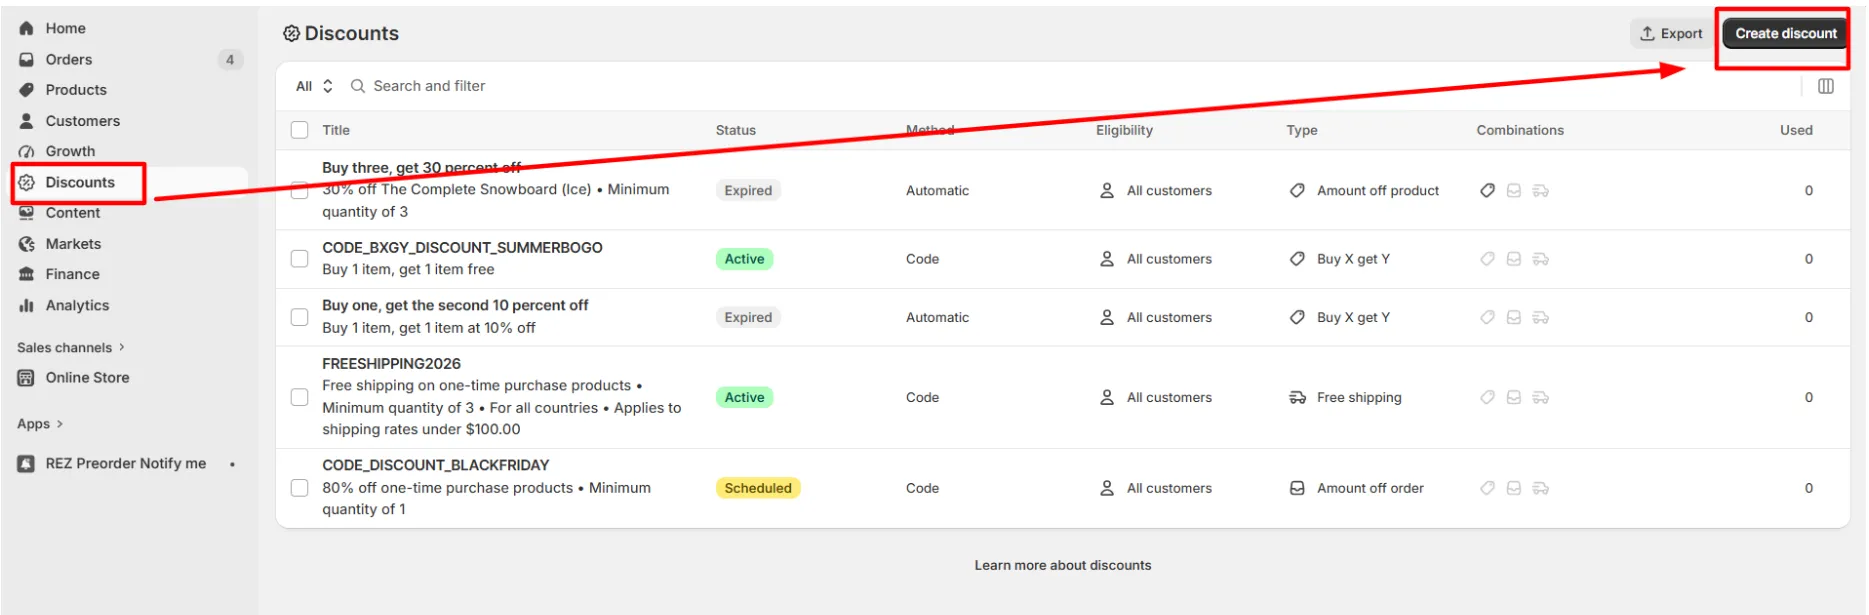Click the REZ Preorder Notify me app icon
Viewport: 1869px width, 615px height.
pyautogui.click(x=27, y=464)
